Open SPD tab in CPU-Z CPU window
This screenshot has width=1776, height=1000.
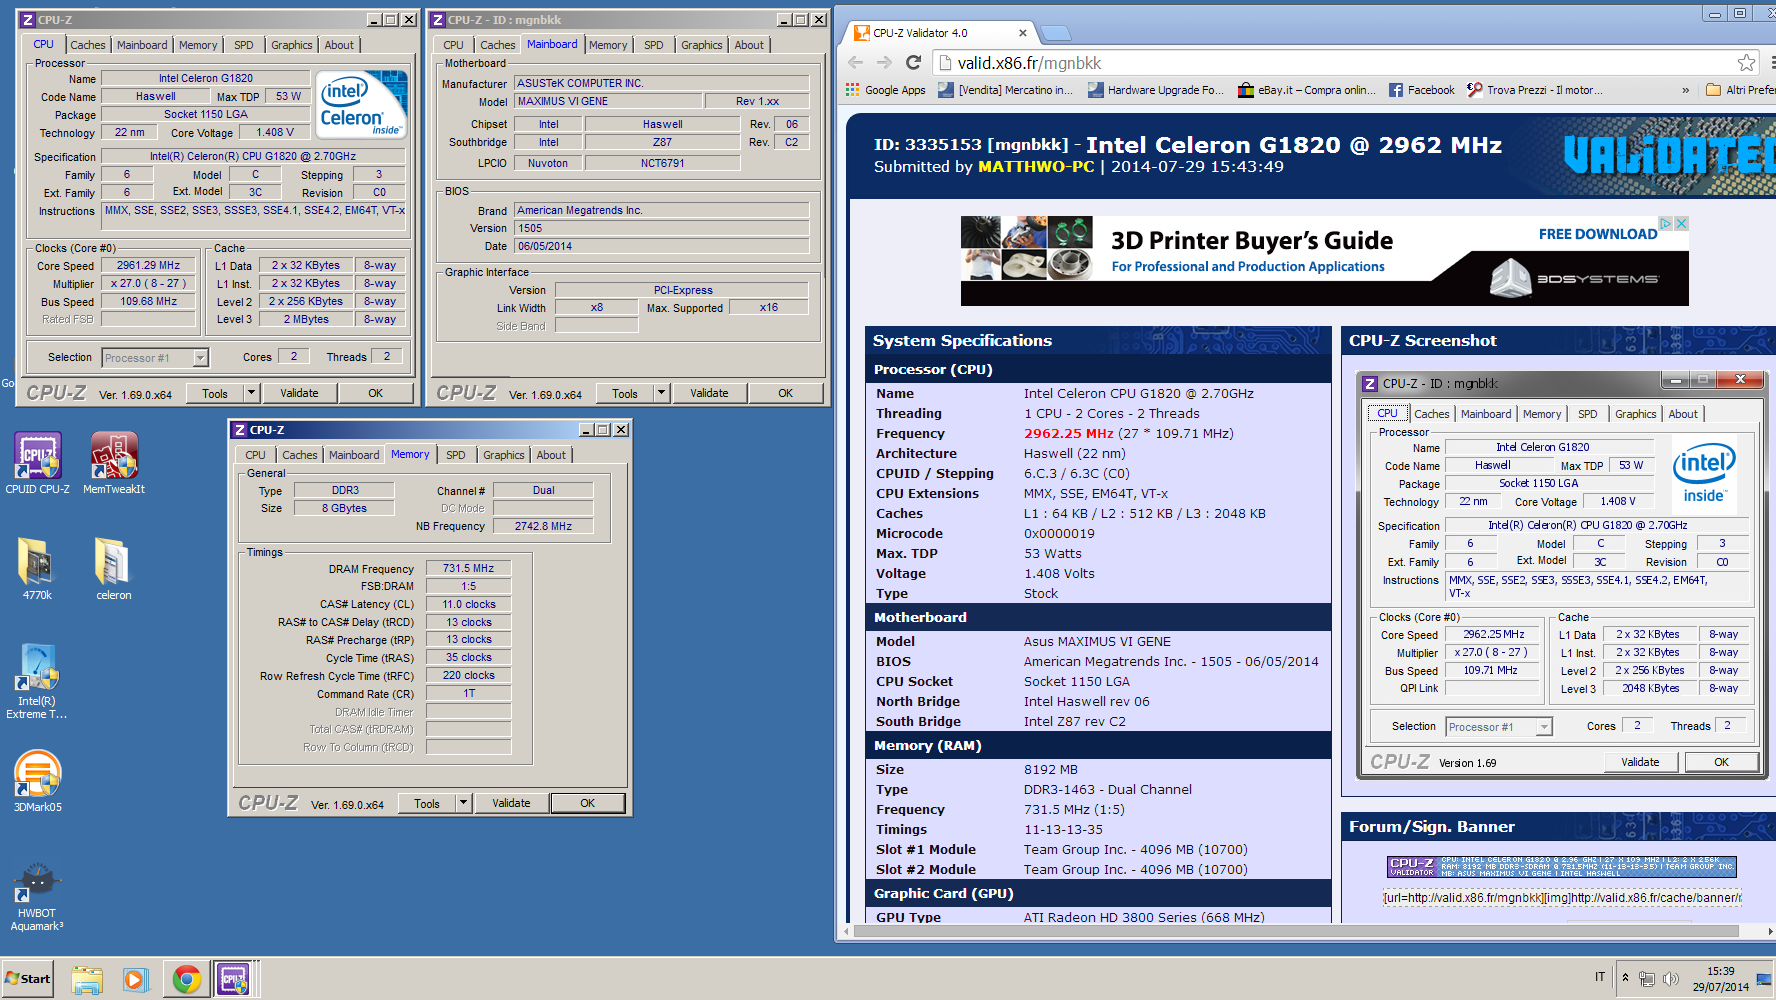coord(244,45)
